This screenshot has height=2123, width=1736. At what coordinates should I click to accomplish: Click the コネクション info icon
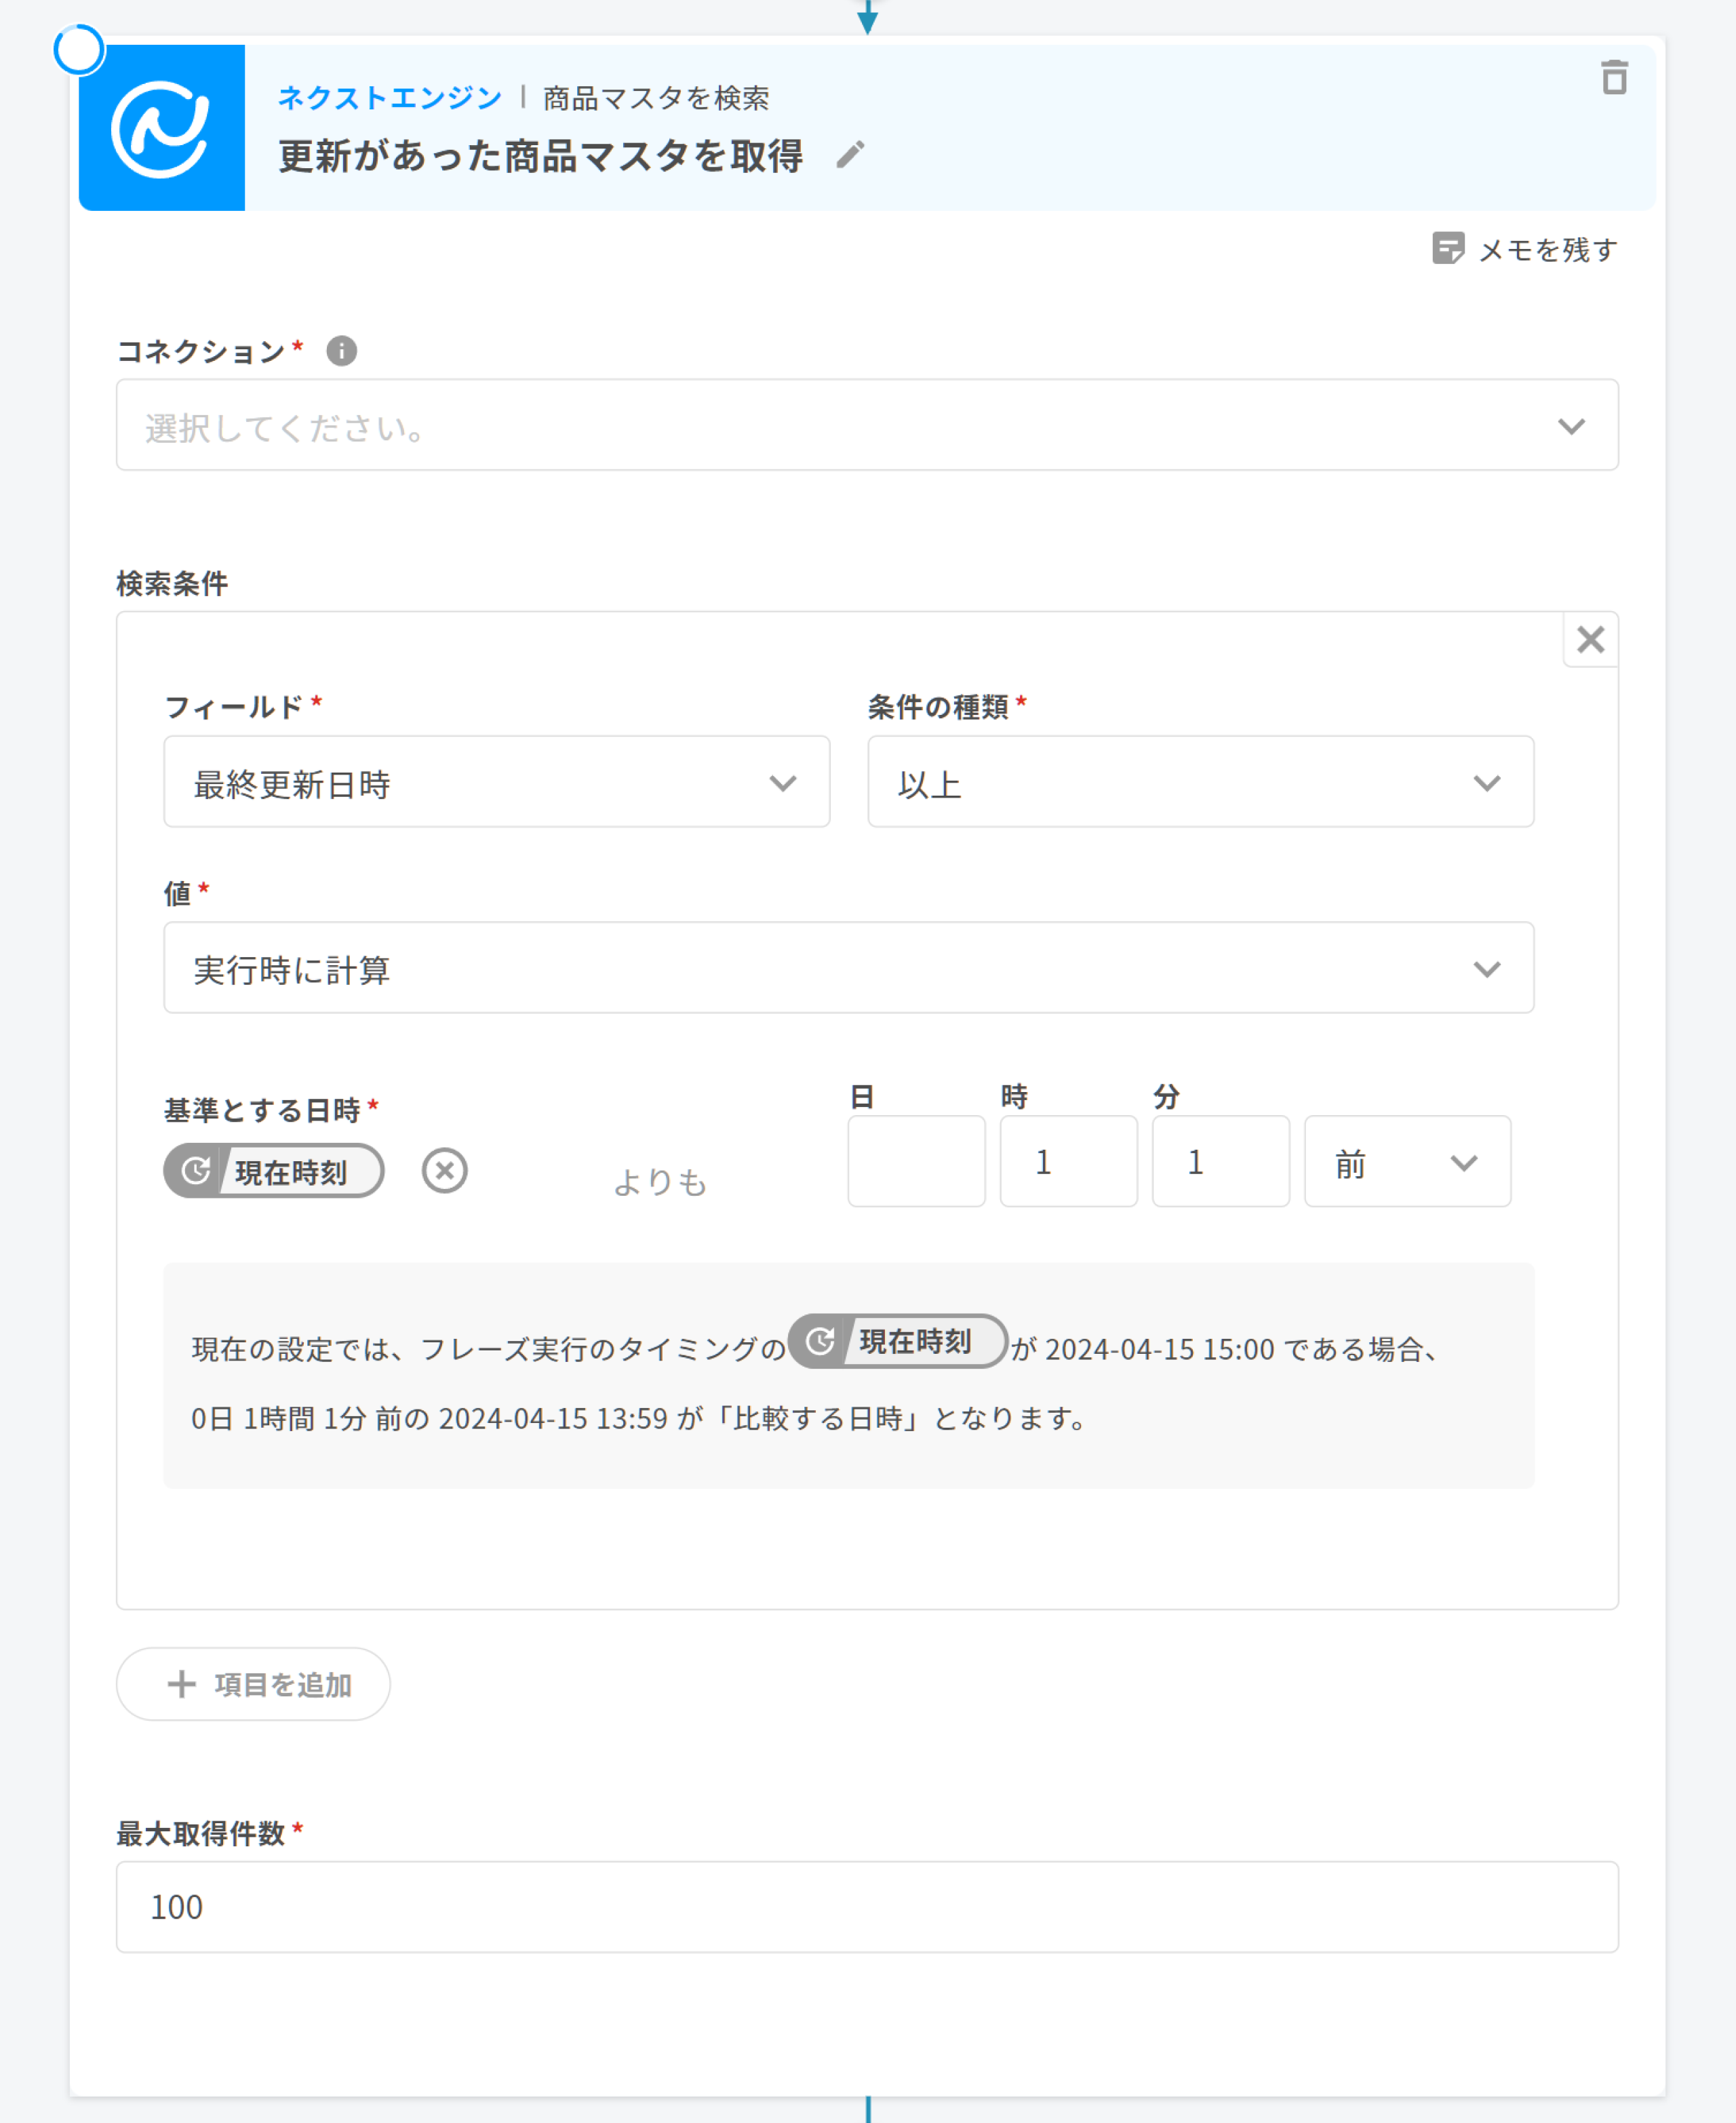[341, 351]
